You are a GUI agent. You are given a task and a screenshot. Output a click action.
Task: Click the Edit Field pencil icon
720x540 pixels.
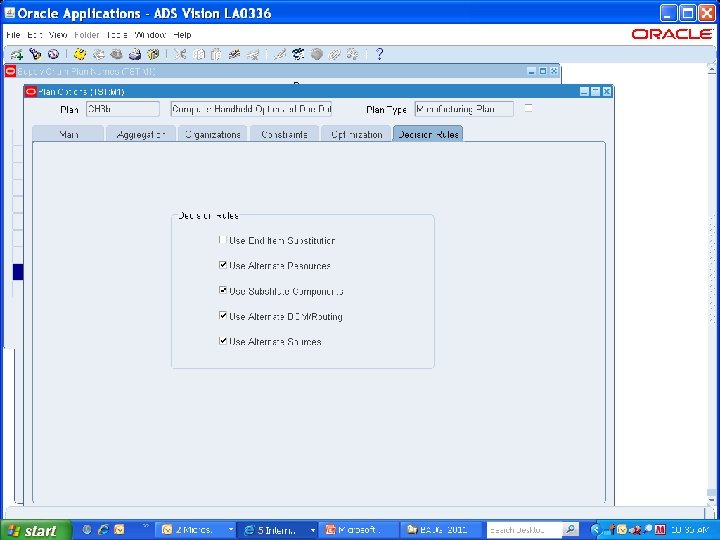point(280,54)
